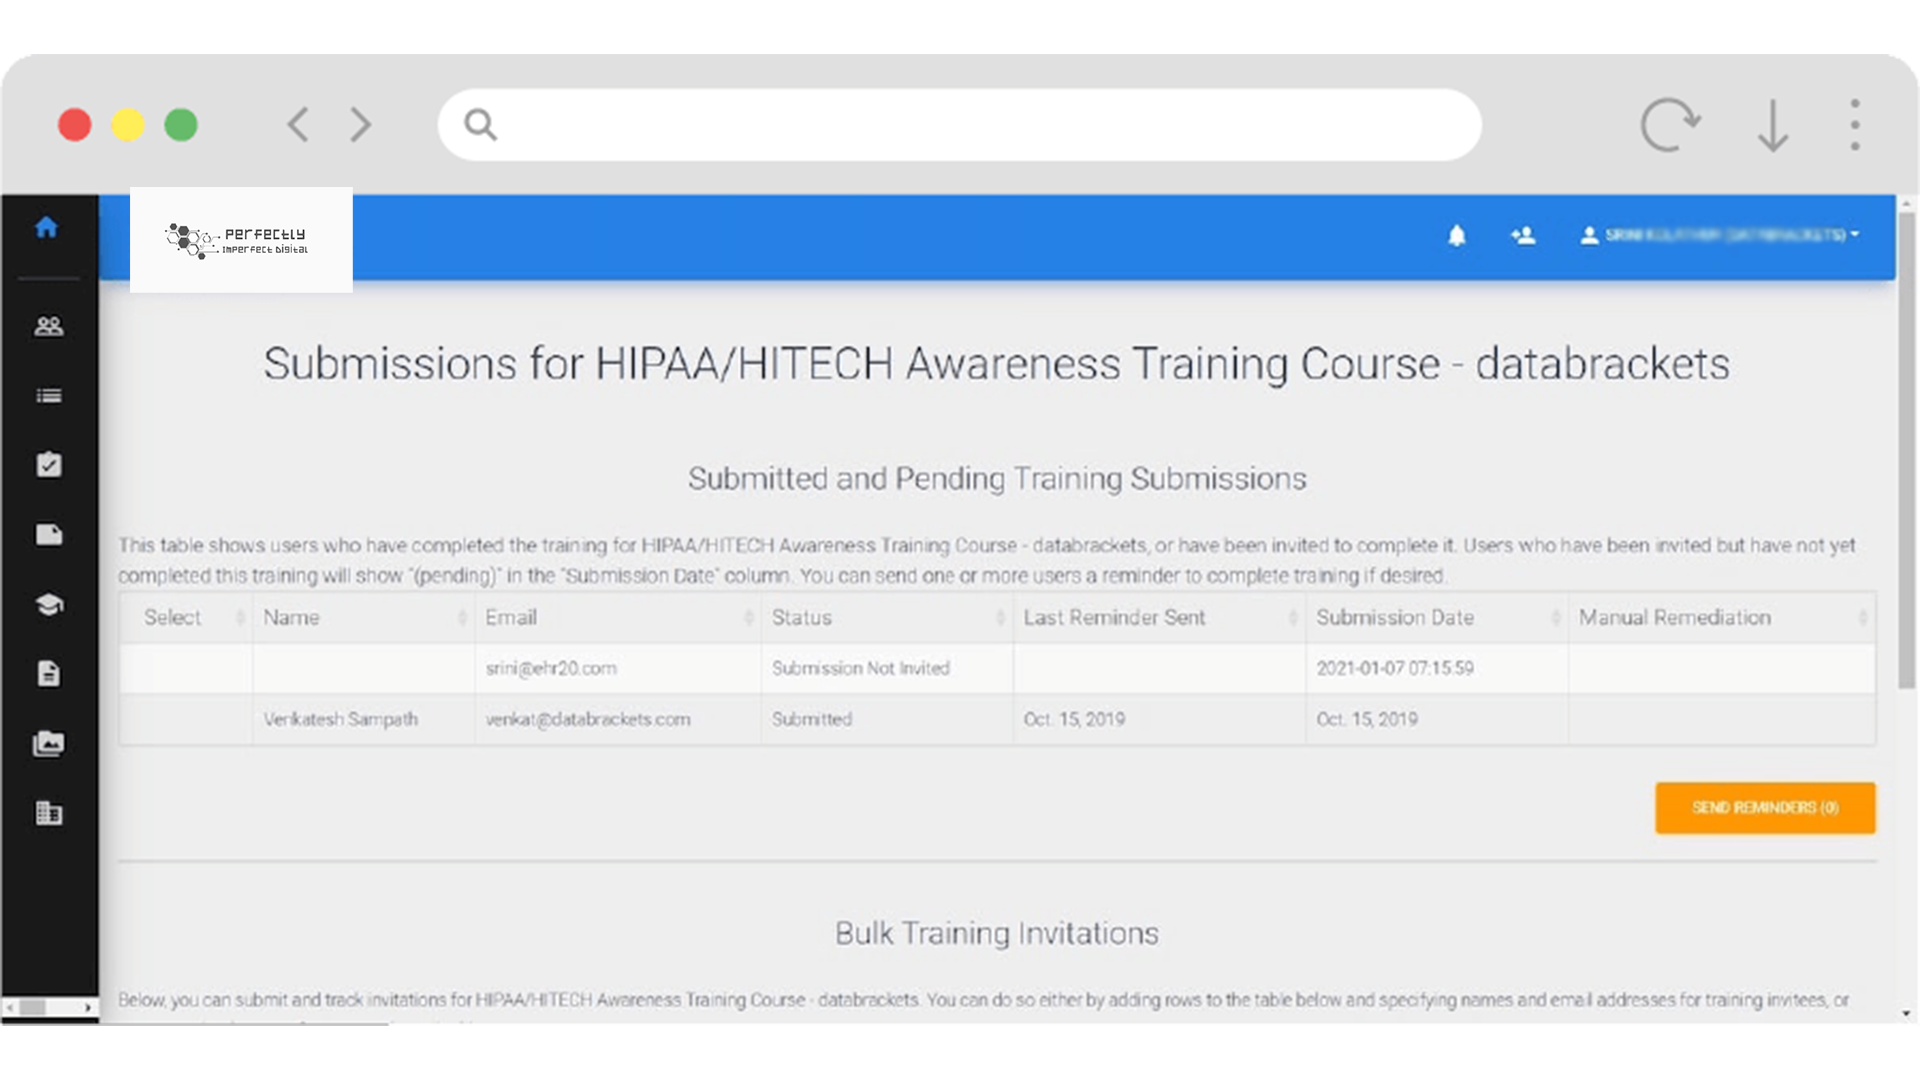The width and height of the screenshot is (1920, 1080).
Task: Open the graduation cap training icon
Action: [x=48, y=604]
